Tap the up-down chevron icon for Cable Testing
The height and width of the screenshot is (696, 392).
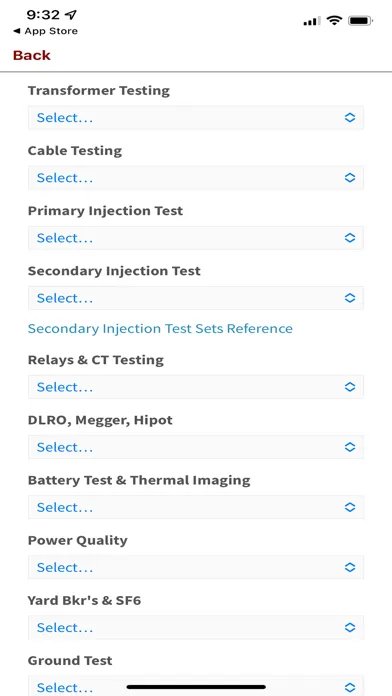pyautogui.click(x=350, y=178)
